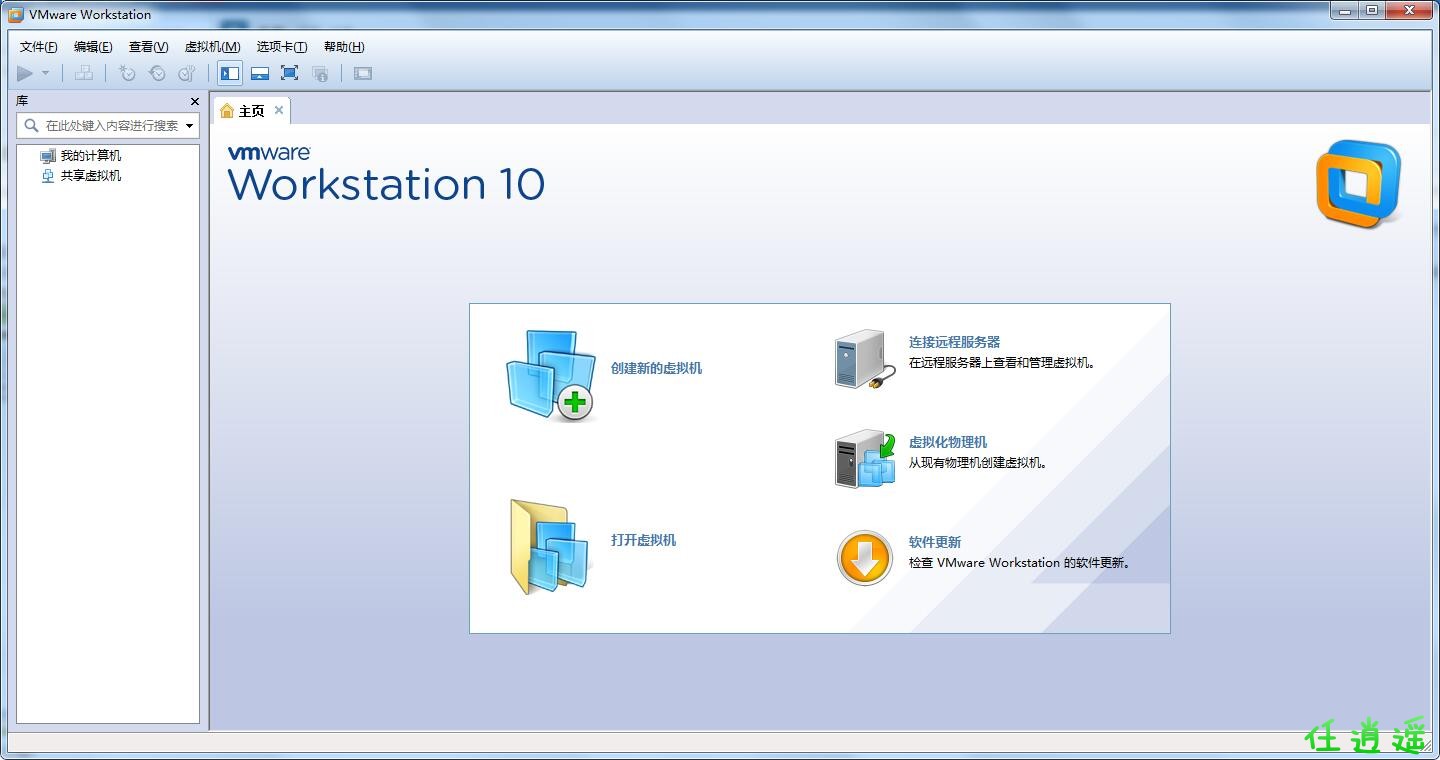
Task: Close the 主页 tab
Action: (279, 110)
